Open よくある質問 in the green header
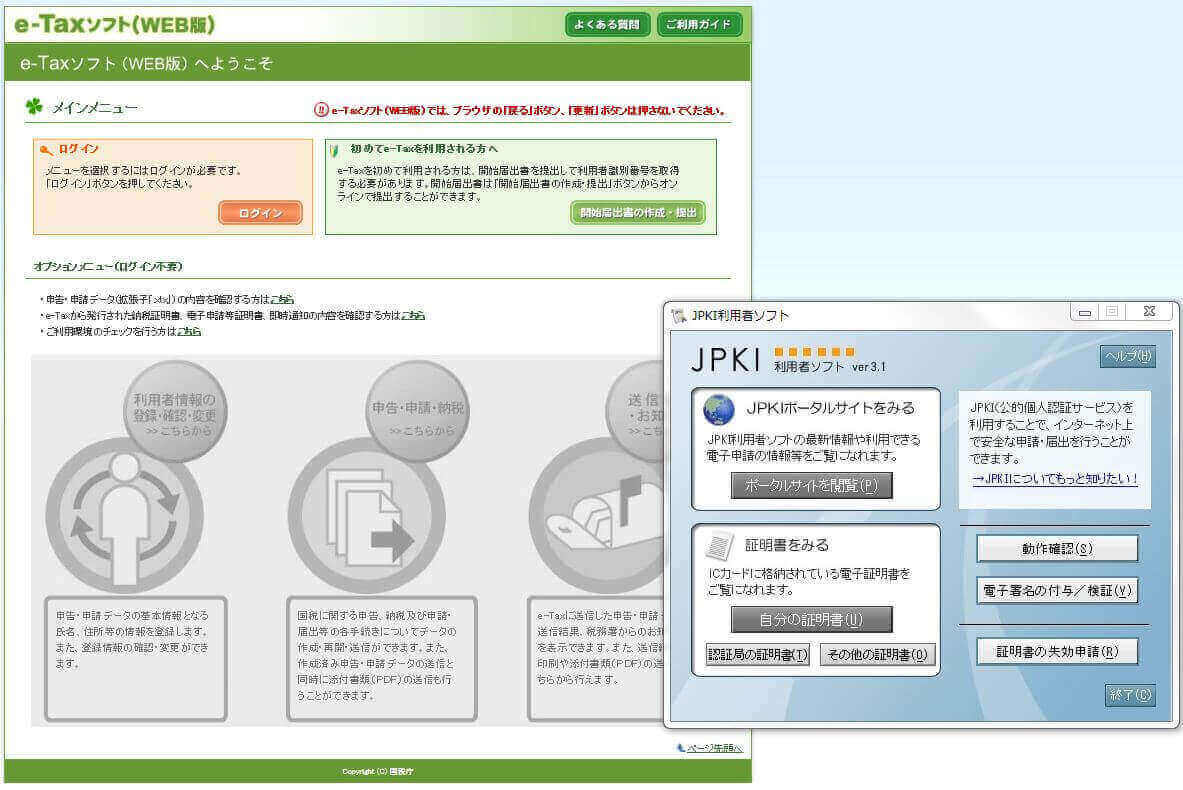 [607, 23]
